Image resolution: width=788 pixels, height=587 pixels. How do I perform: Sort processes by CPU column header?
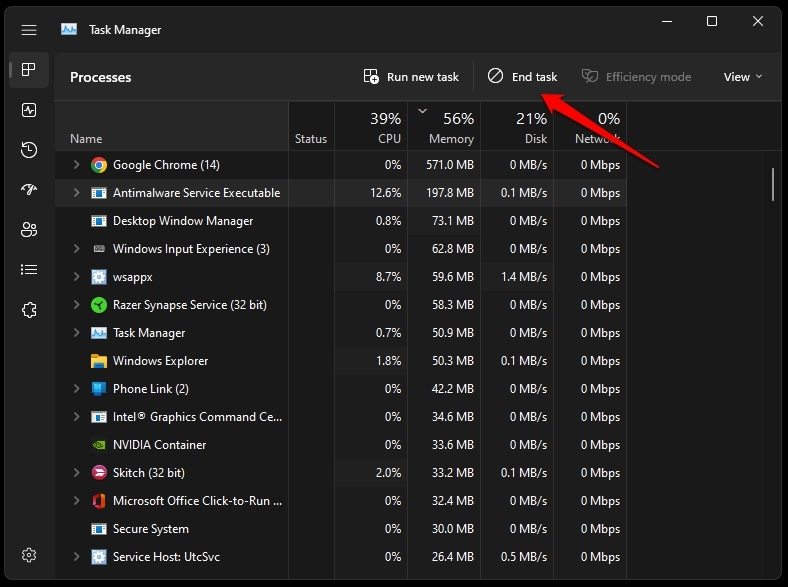click(371, 127)
